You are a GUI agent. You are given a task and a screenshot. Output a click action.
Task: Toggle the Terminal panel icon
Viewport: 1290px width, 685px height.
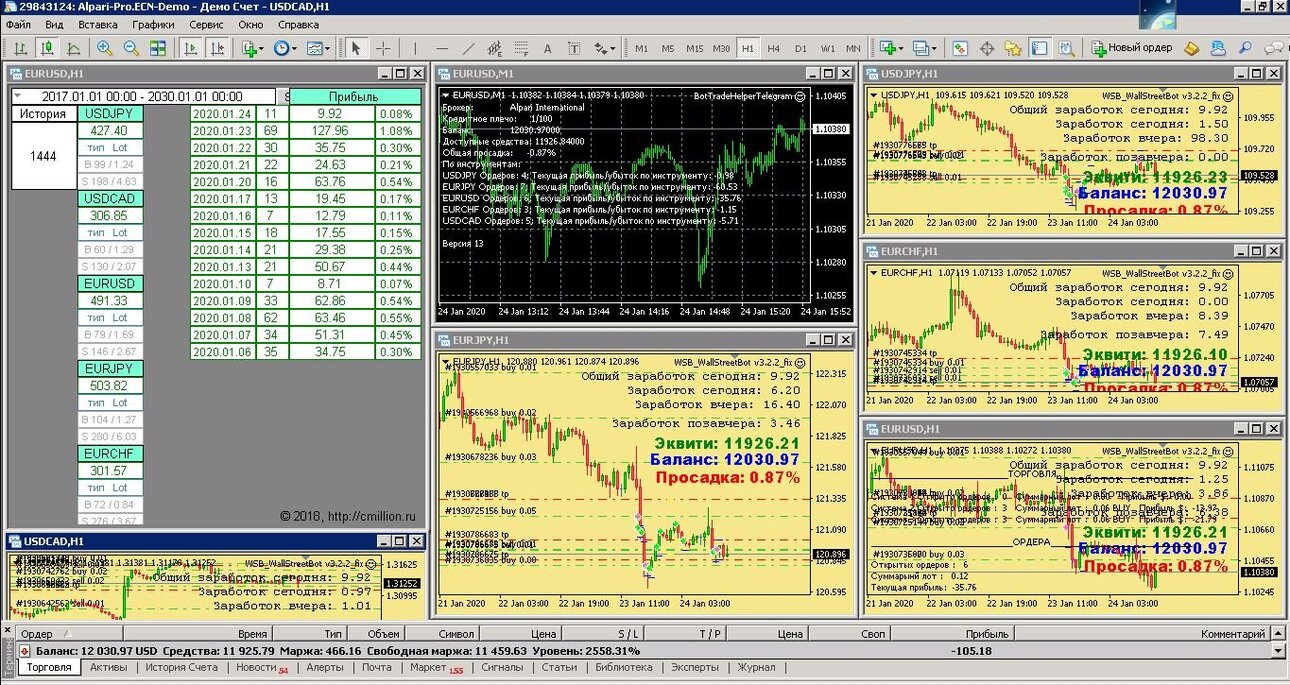tap(1040, 48)
